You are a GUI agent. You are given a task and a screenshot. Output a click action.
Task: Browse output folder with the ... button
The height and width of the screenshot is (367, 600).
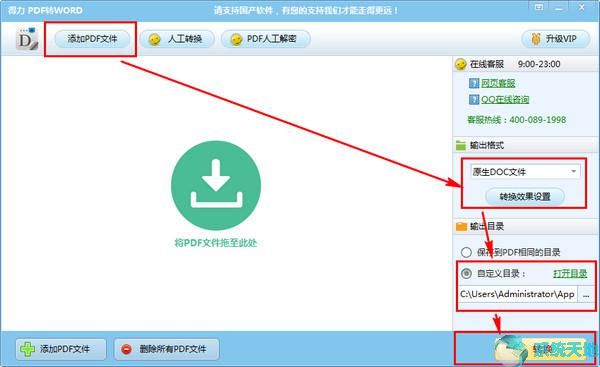586,294
